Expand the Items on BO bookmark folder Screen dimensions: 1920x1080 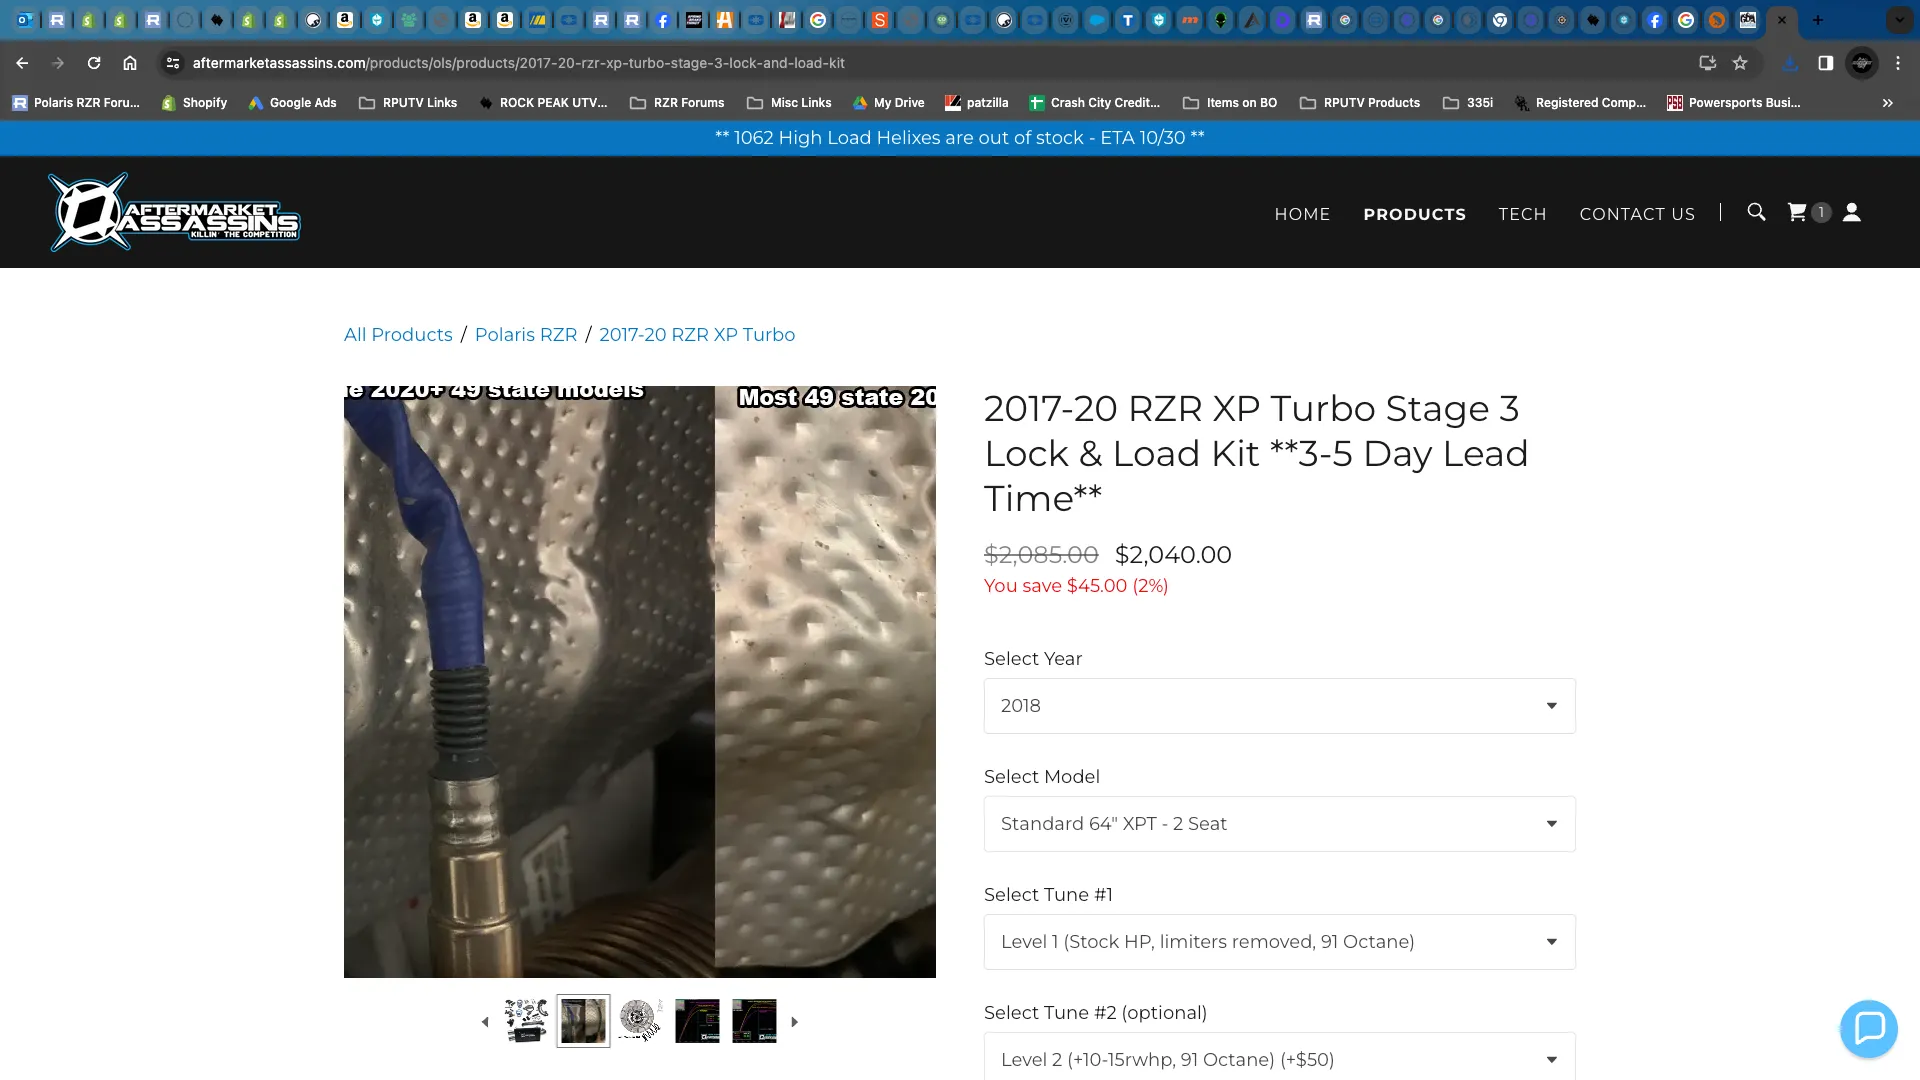(x=1230, y=103)
